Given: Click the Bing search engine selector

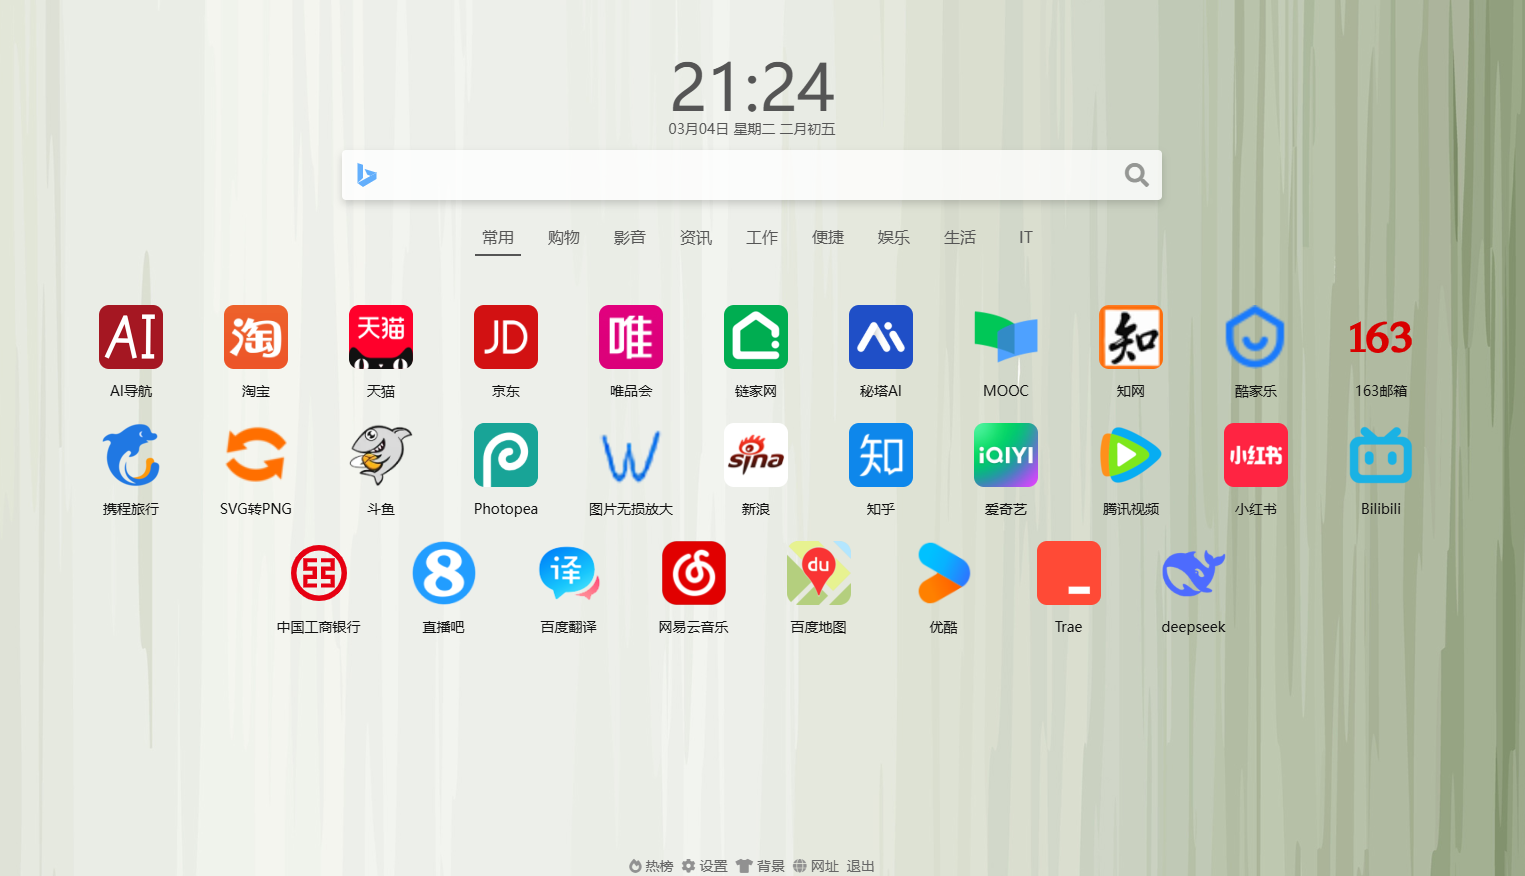Looking at the screenshot, I should 367,175.
